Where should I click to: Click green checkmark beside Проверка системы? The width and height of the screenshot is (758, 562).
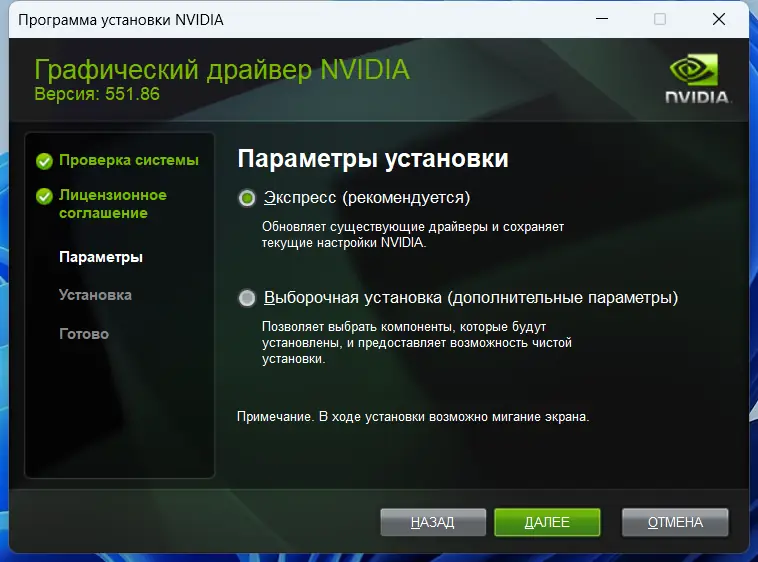coord(44,161)
